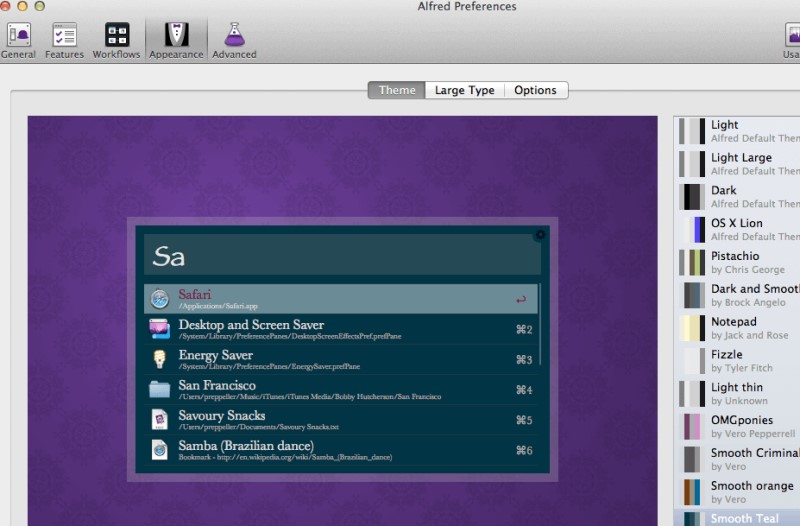Click the Smooth orange color swatch
800x526 pixels.
pos(692,492)
